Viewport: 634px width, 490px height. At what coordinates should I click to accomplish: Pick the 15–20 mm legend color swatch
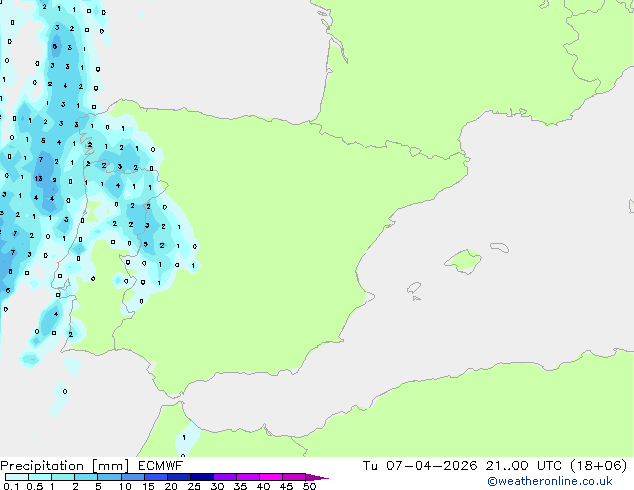[155, 477]
